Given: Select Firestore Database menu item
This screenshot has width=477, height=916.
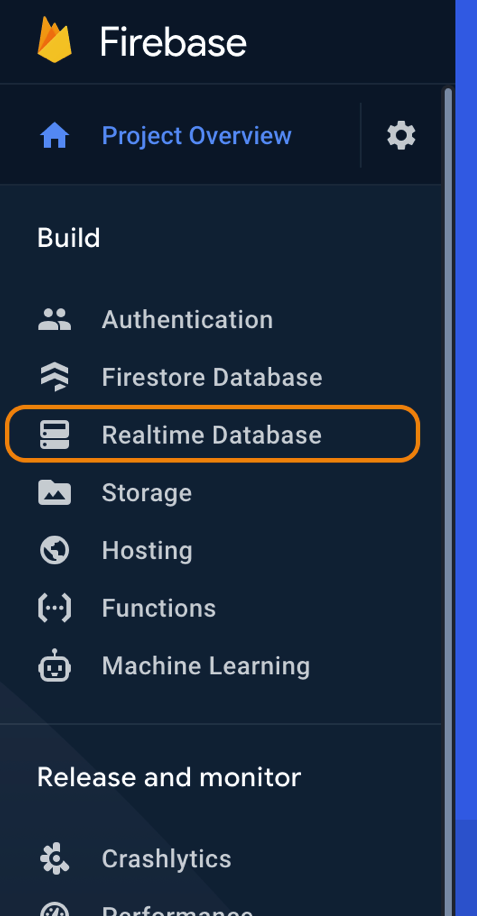Looking at the screenshot, I should pos(212,377).
